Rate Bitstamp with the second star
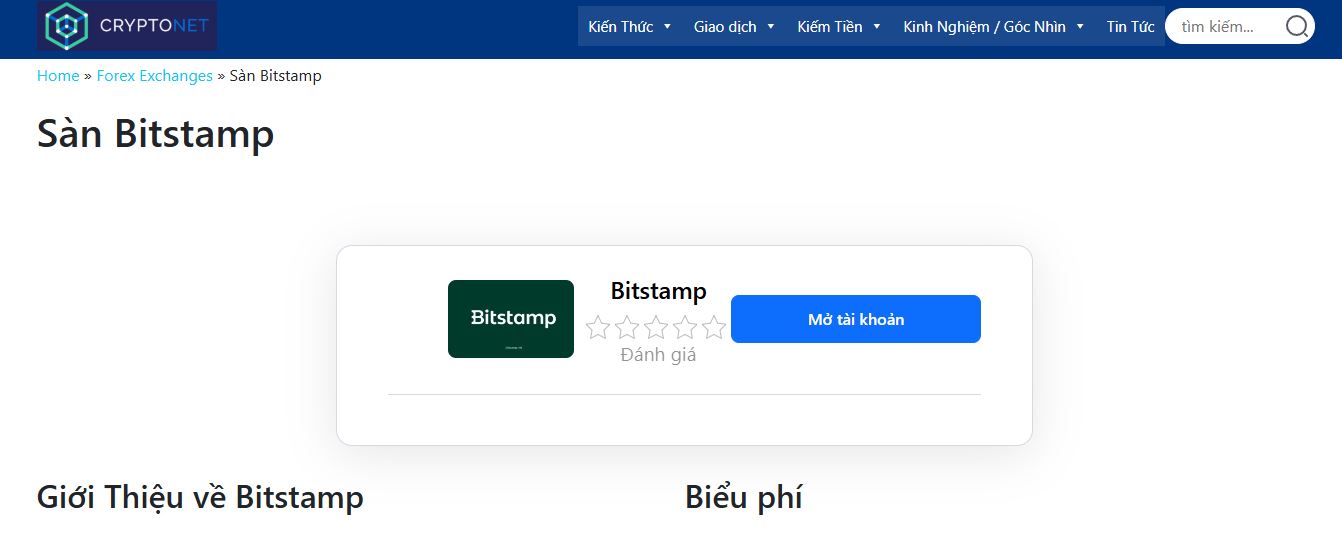1342x536 pixels. pyautogui.click(x=627, y=327)
